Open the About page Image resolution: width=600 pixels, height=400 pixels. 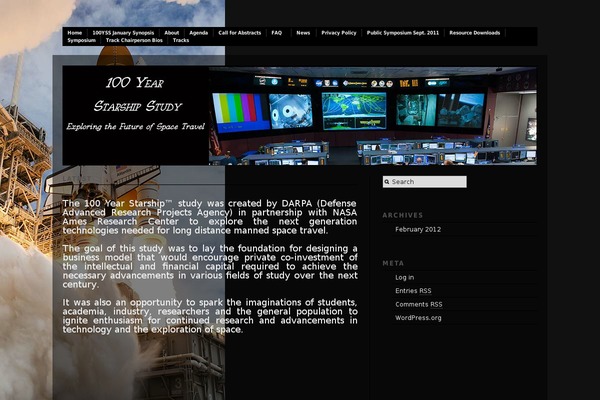click(172, 33)
